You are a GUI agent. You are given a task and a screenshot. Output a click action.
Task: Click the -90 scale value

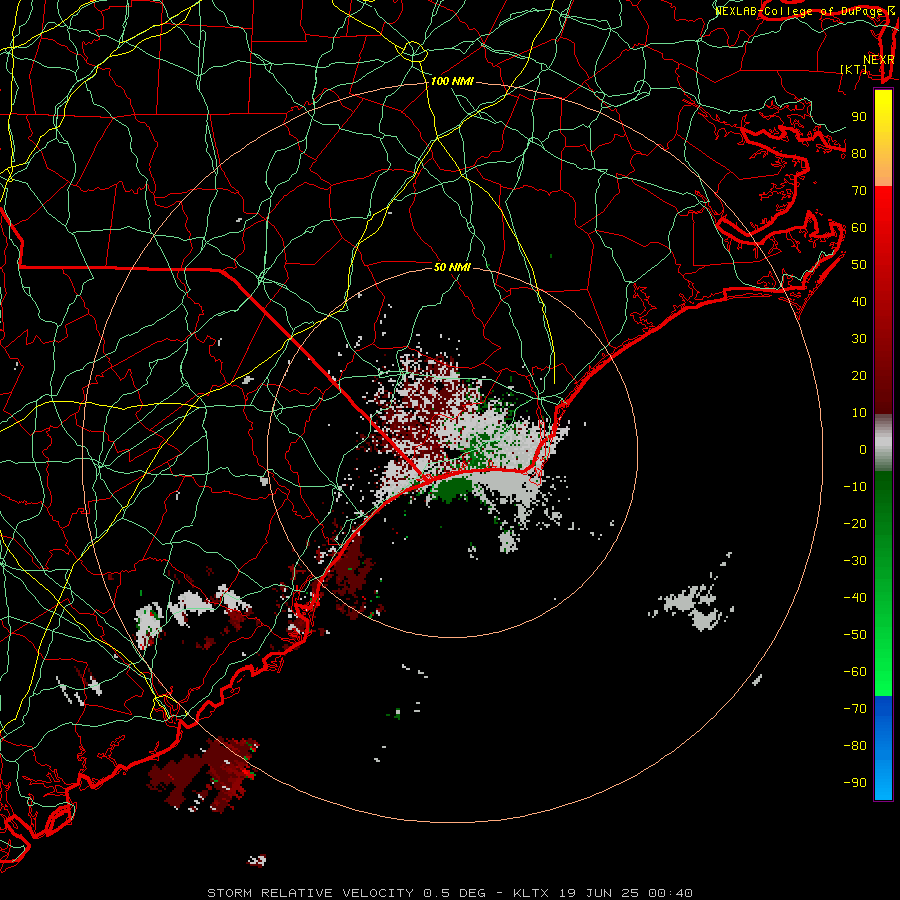(855, 783)
